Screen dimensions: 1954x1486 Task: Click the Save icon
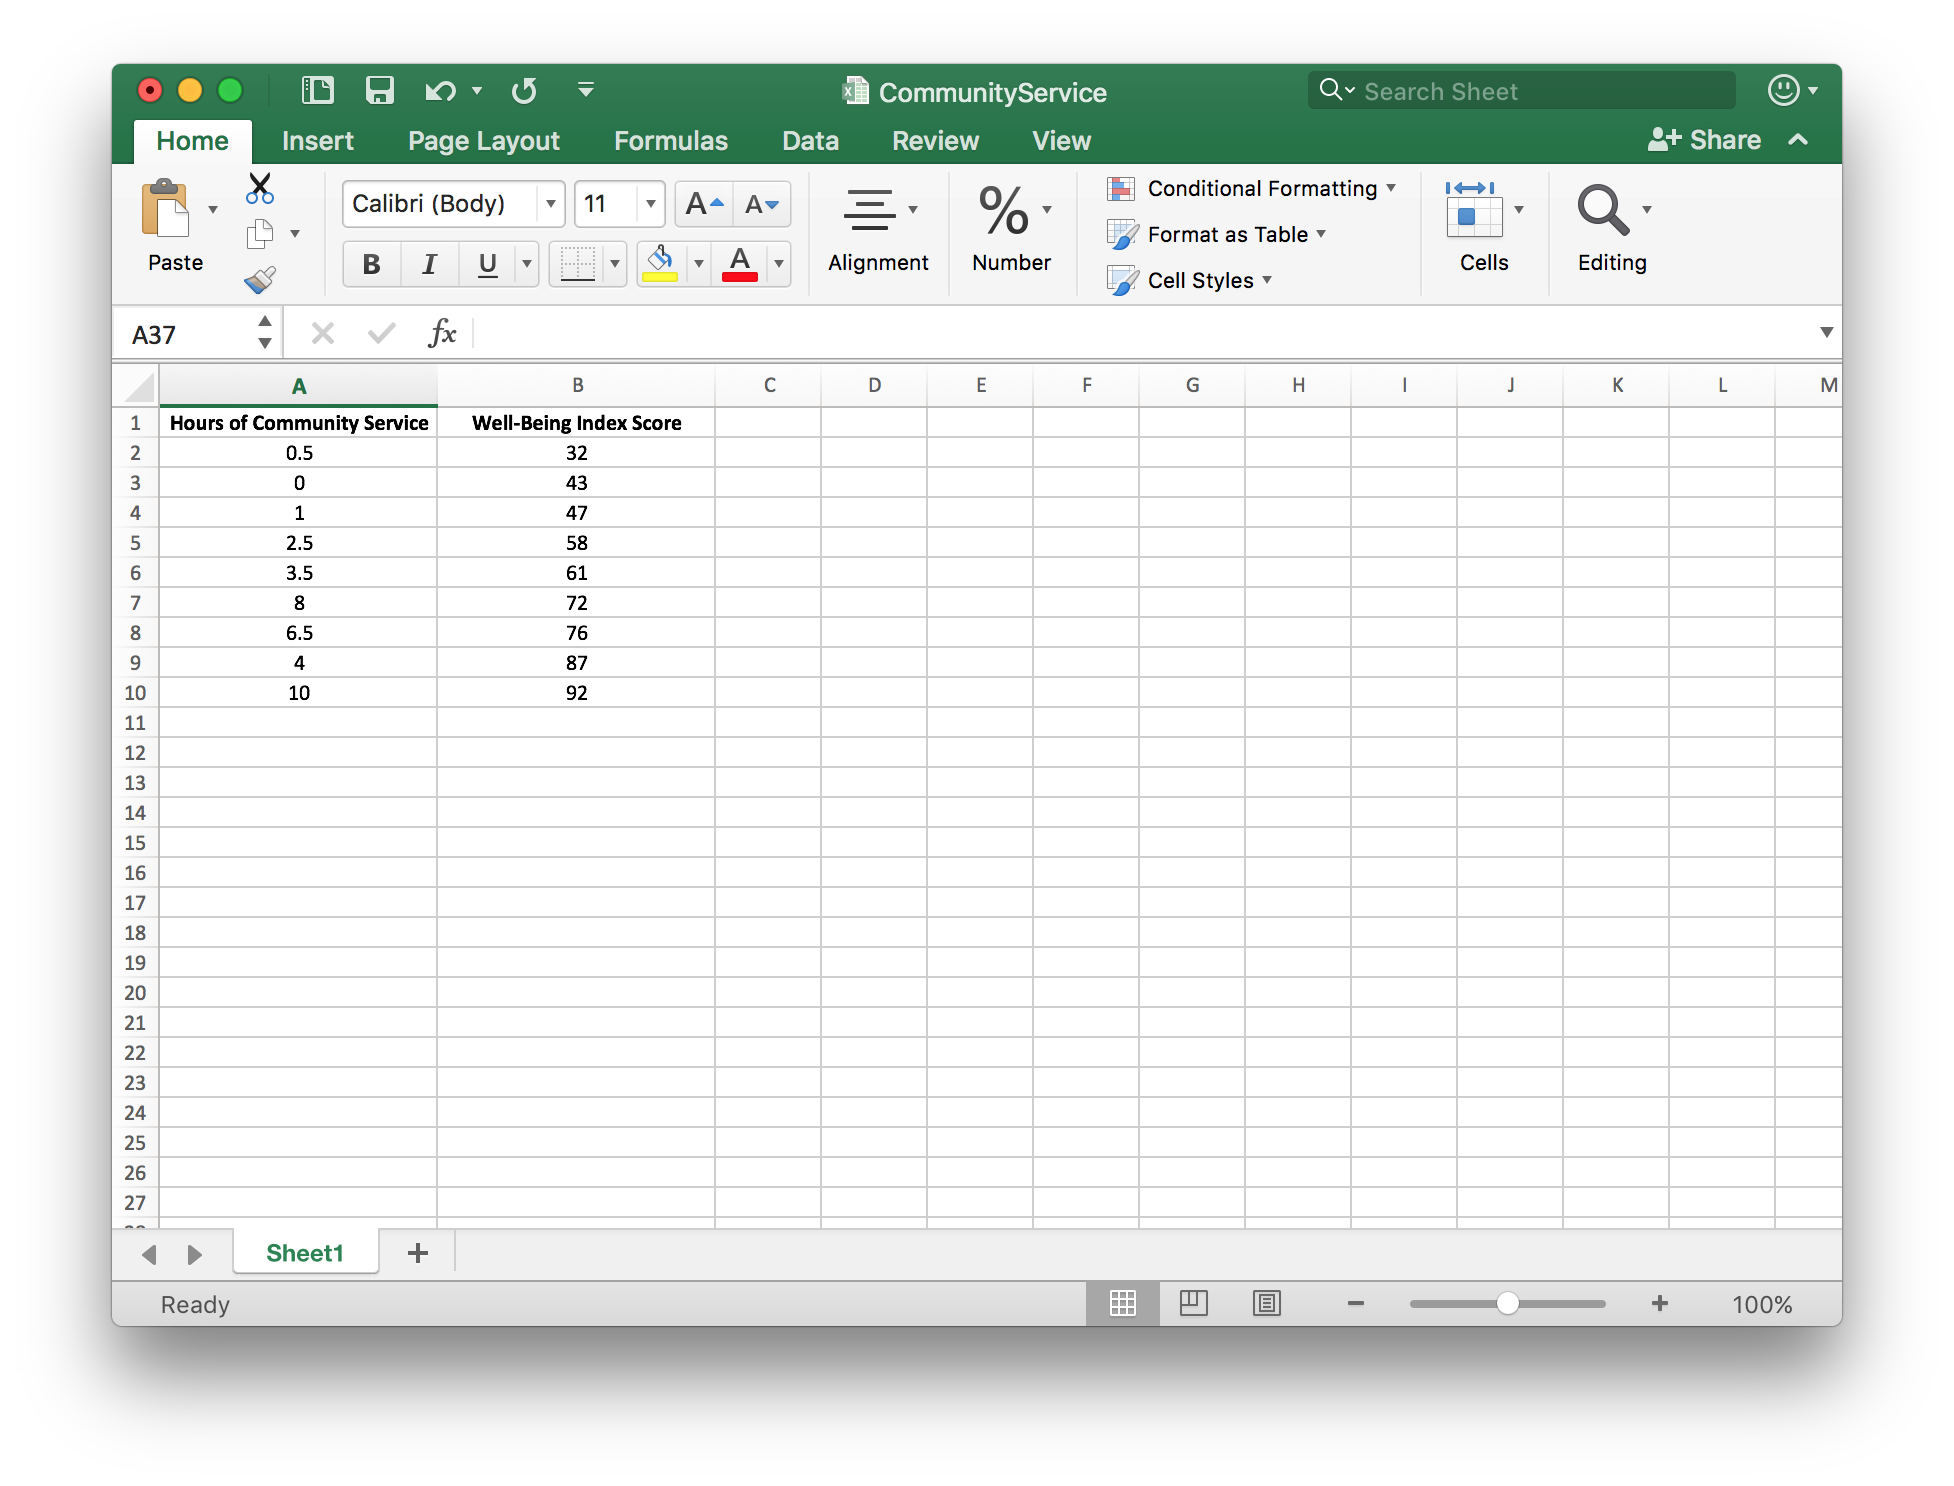(380, 90)
